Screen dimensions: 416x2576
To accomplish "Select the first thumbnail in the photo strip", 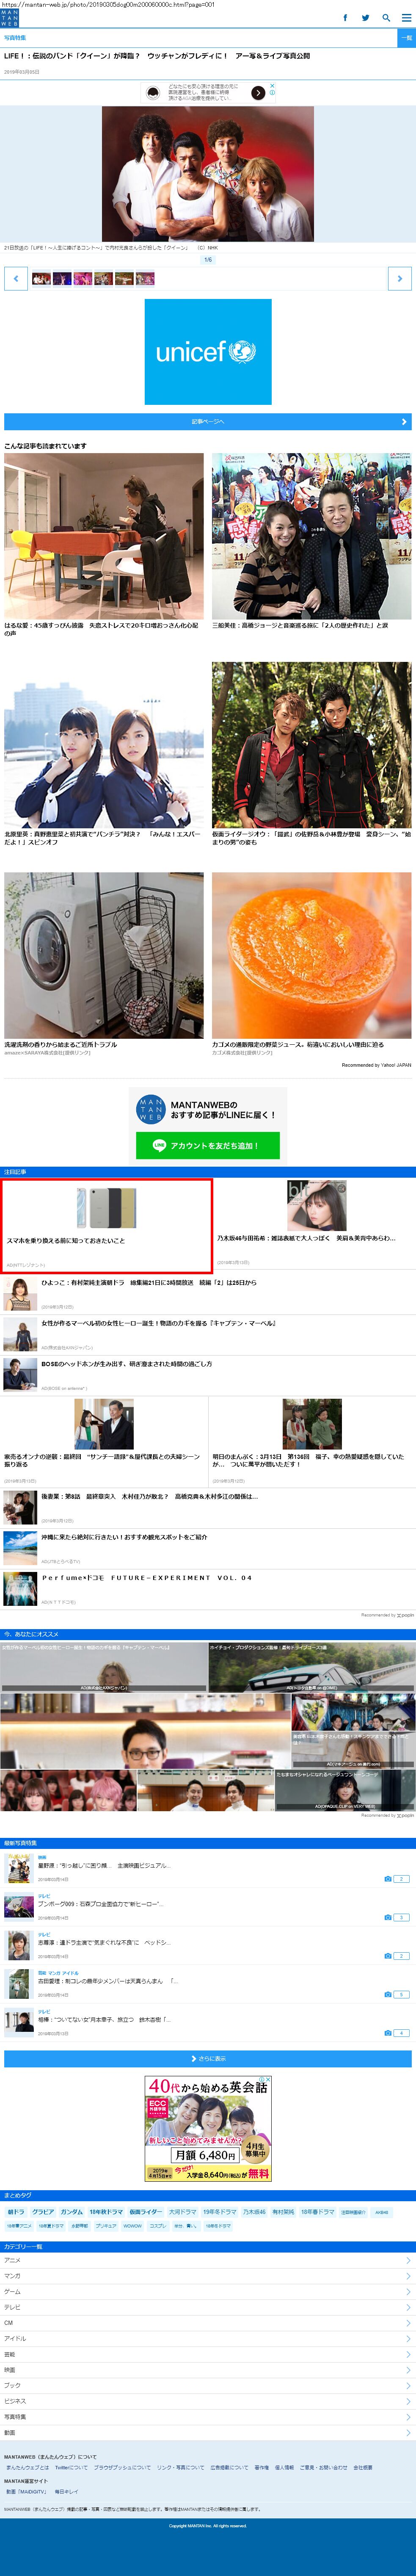I will pos(41,279).
